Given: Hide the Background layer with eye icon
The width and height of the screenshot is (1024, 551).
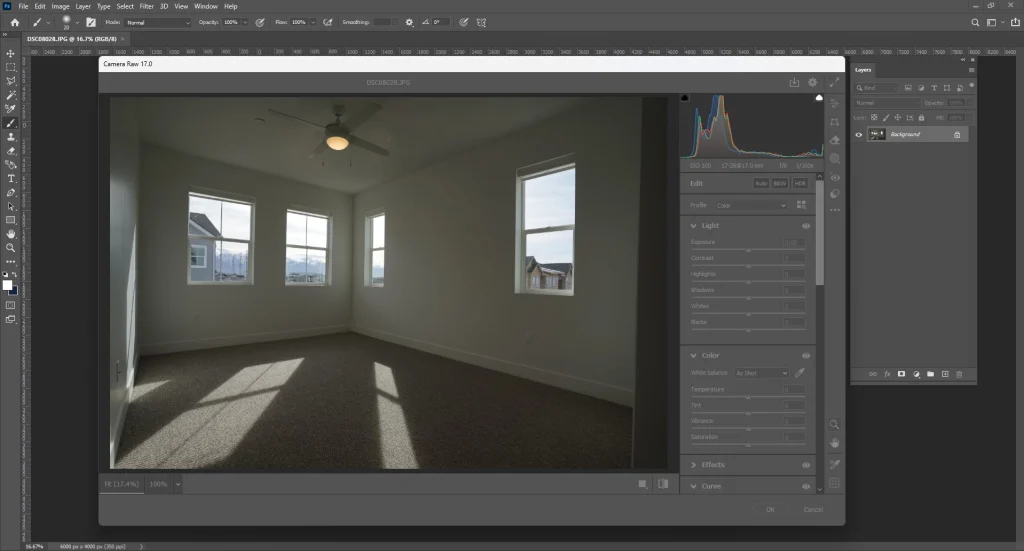Looking at the screenshot, I should [858, 134].
